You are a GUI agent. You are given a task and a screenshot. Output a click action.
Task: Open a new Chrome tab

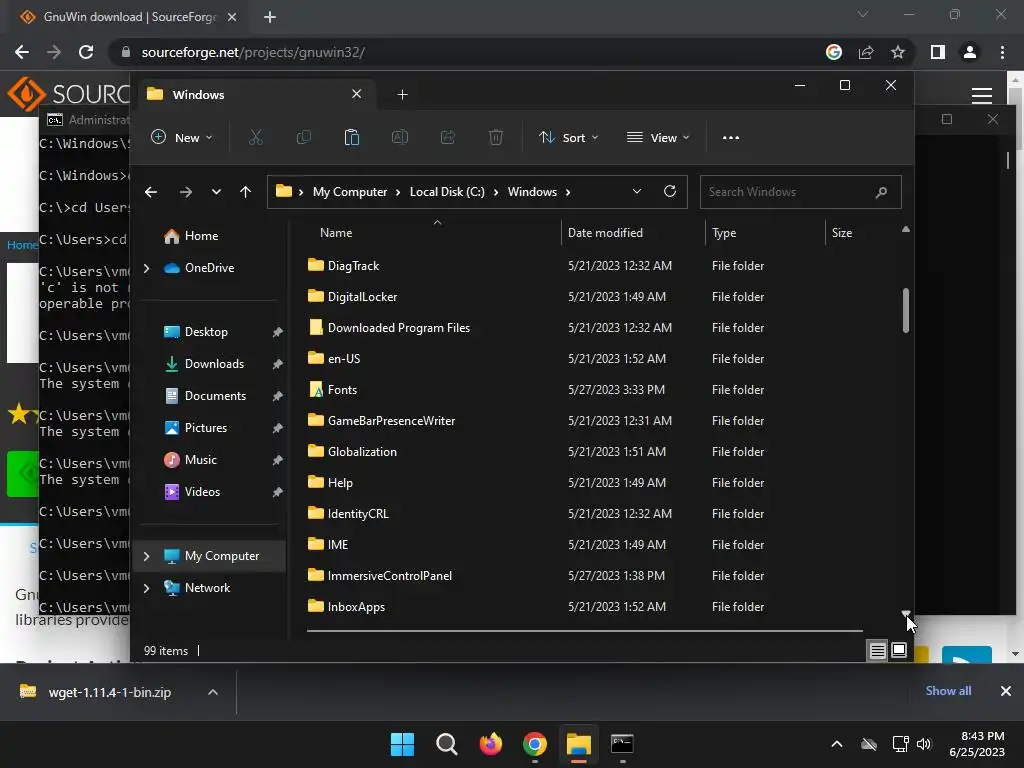click(270, 17)
